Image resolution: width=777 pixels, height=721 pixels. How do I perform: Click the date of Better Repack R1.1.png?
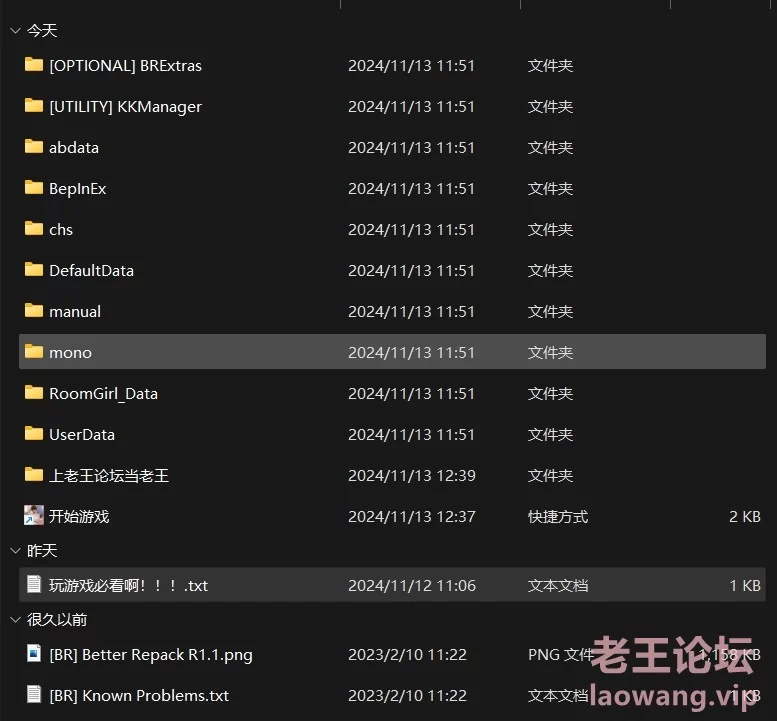point(407,655)
